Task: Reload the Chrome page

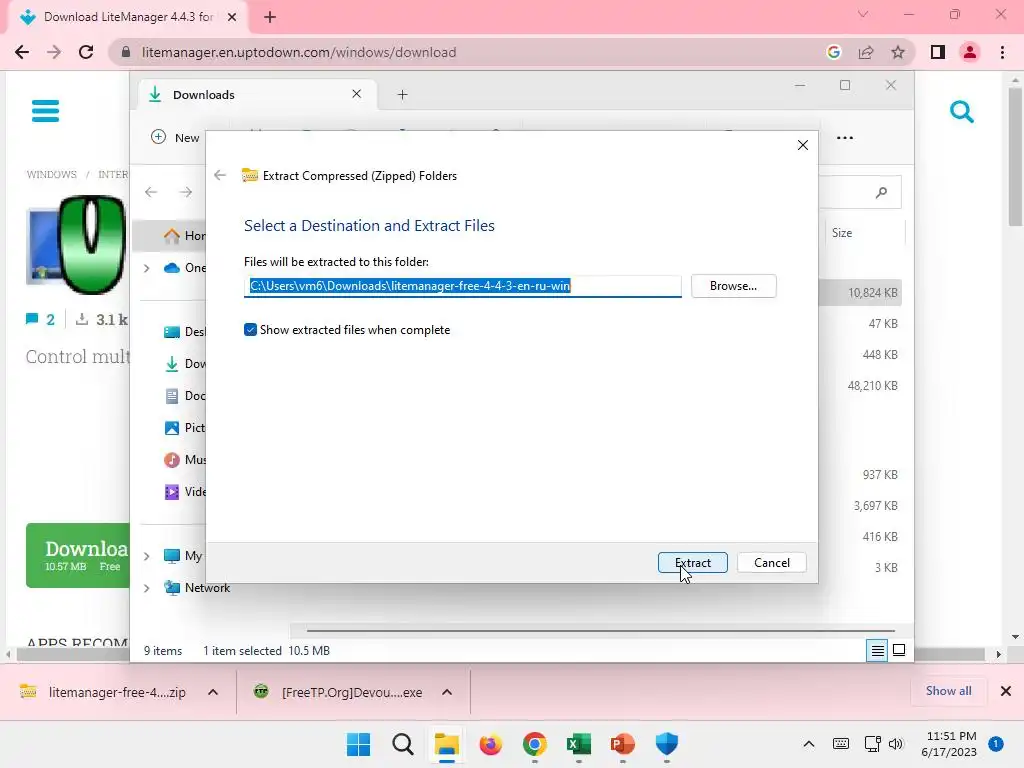Action: click(86, 52)
